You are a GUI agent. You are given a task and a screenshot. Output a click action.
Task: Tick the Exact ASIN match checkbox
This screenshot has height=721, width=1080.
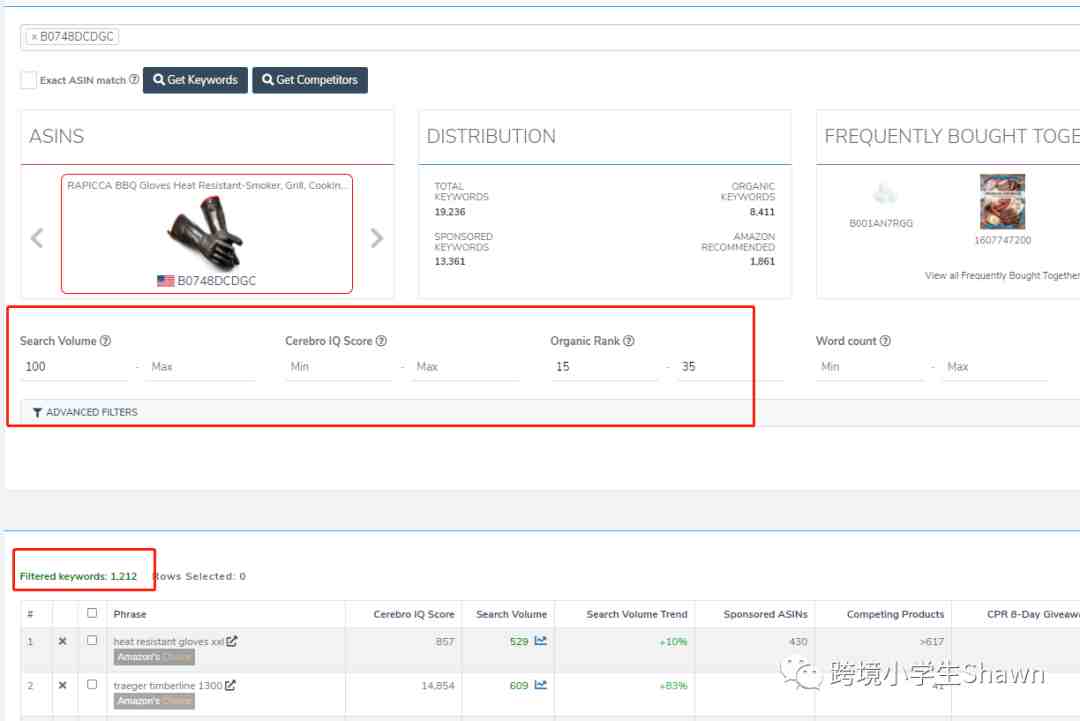[x=28, y=80]
